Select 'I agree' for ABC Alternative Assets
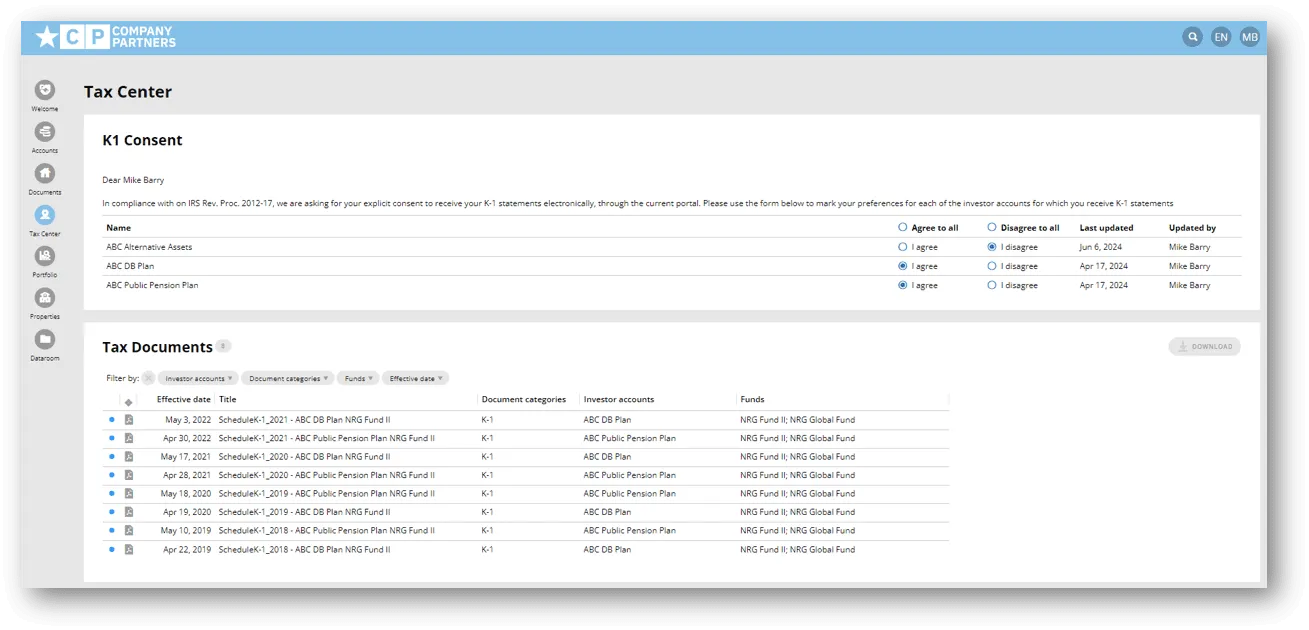The width and height of the screenshot is (1309, 630). click(903, 247)
